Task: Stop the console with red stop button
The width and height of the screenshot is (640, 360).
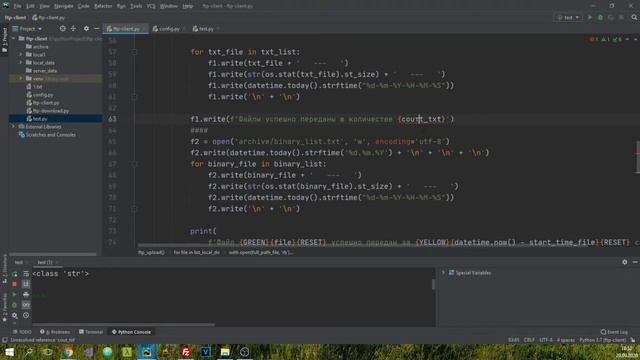Action: [15, 284]
